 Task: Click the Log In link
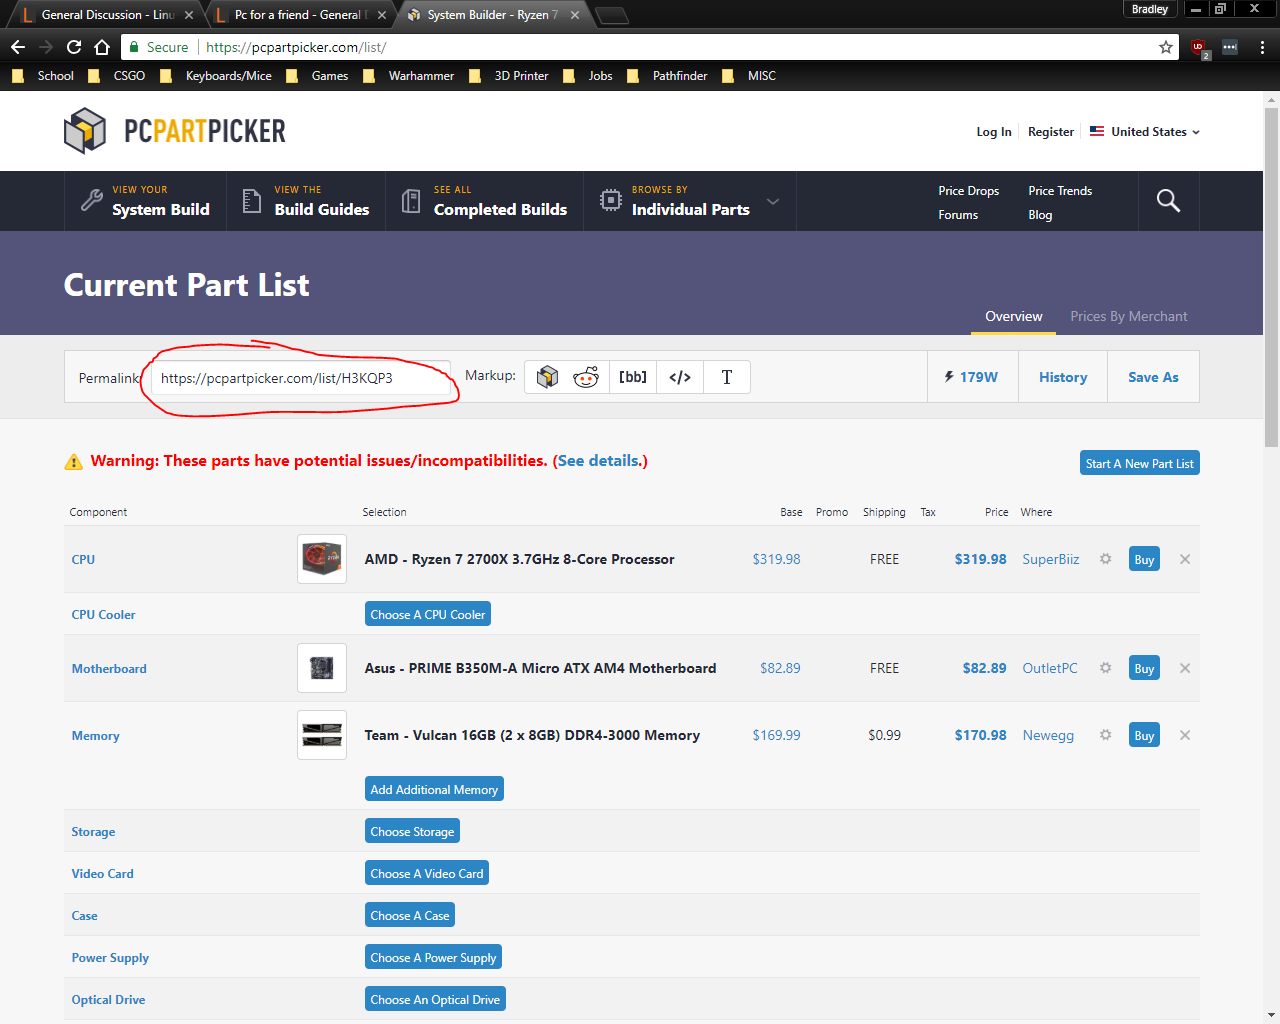(x=994, y=132)
